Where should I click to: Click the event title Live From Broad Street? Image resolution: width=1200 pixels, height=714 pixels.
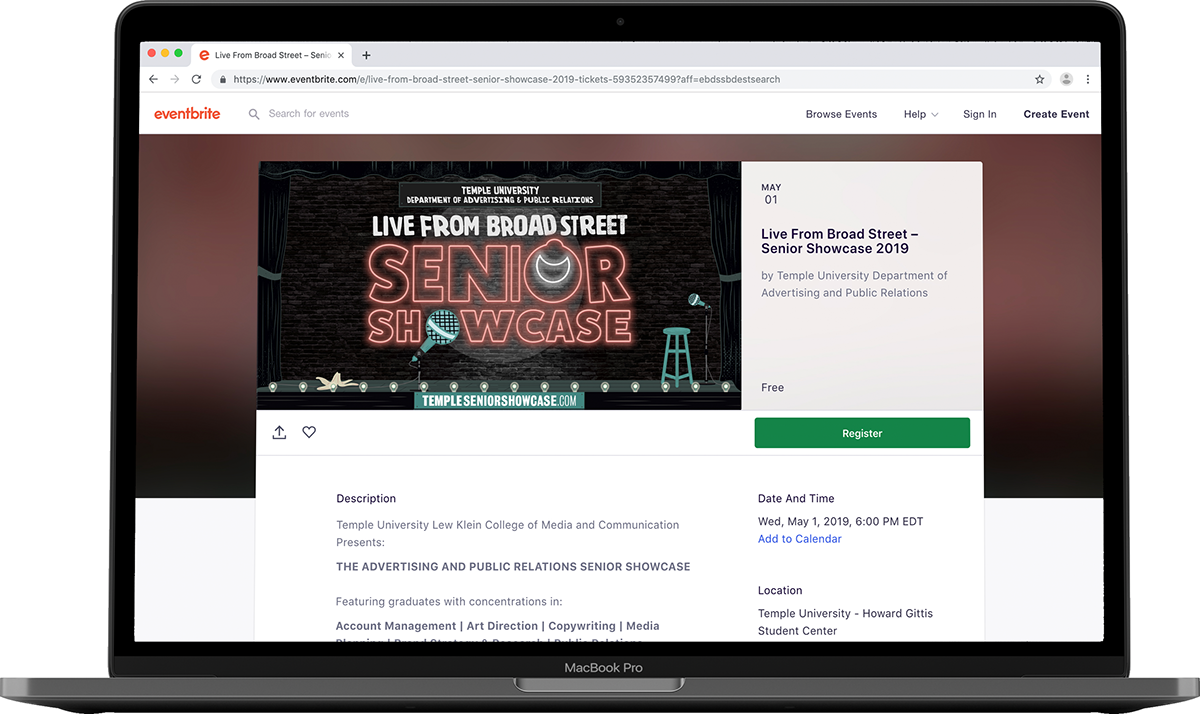(840, 241)
